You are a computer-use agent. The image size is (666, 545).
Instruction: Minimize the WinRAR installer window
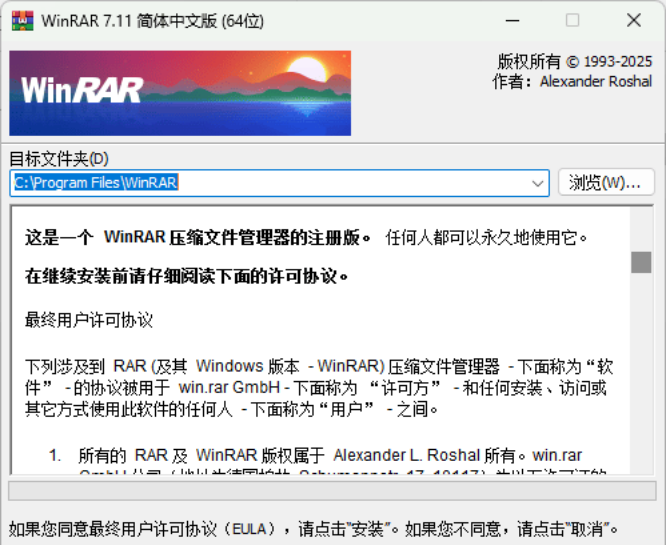[512, 20]
